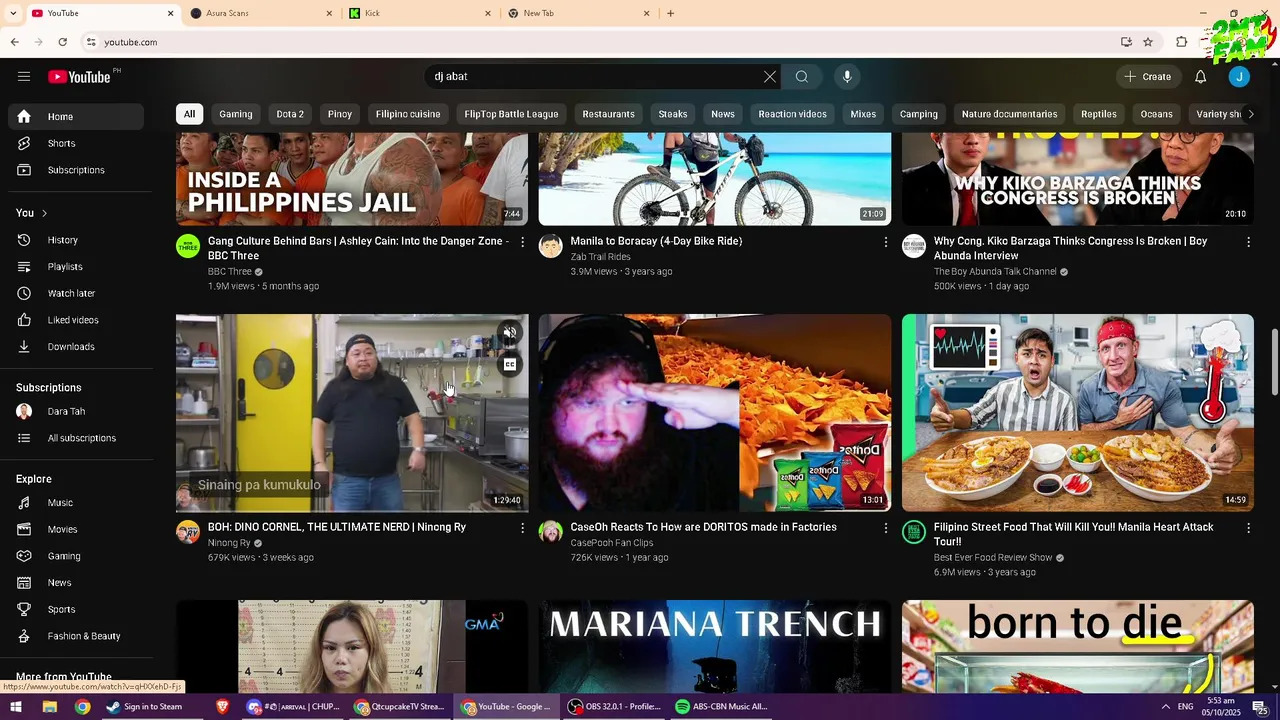
Task: Play the Mariana Trench video thumbnail
Action: pyautogui.click(x=715, y=646)
